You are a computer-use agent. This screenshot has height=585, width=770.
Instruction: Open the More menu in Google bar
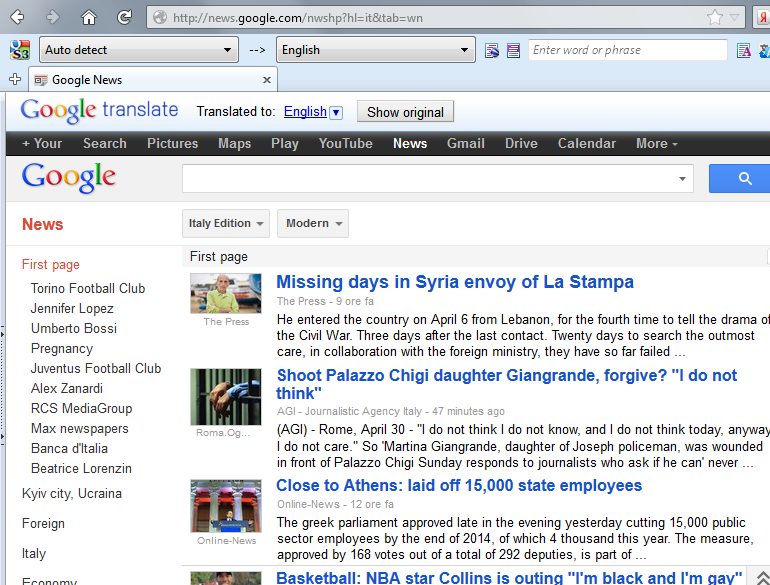657,143
